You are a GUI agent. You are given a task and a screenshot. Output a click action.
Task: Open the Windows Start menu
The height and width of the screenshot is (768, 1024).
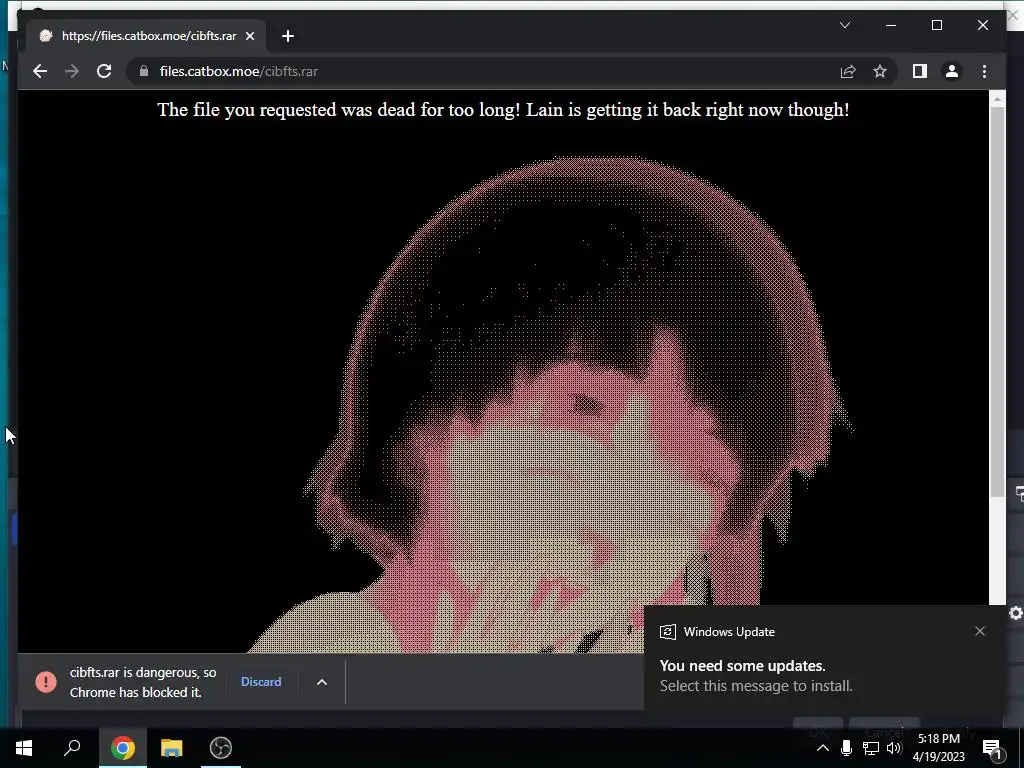(24, 748)
